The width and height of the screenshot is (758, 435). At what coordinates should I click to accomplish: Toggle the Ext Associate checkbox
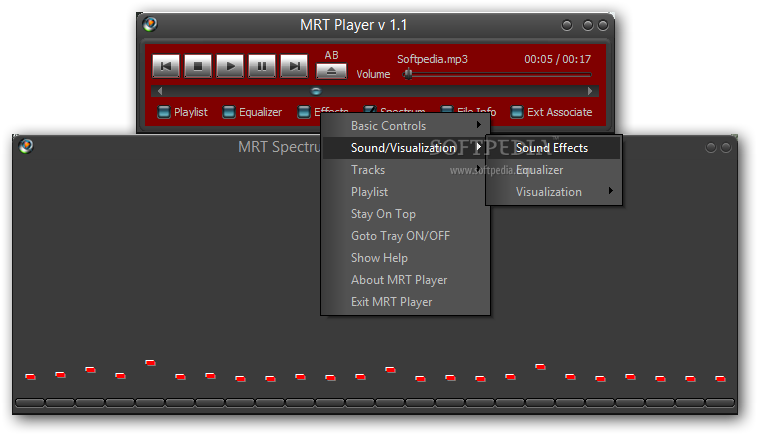(x=517, y=112)
